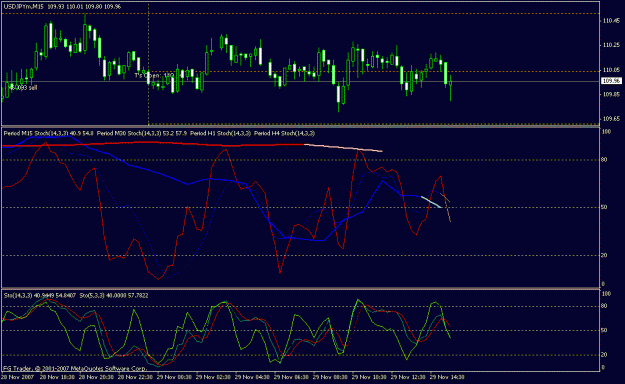Click the T's Open text label
Image resolution: width=625 pixels, height=384 pixels.
point(154,75)
